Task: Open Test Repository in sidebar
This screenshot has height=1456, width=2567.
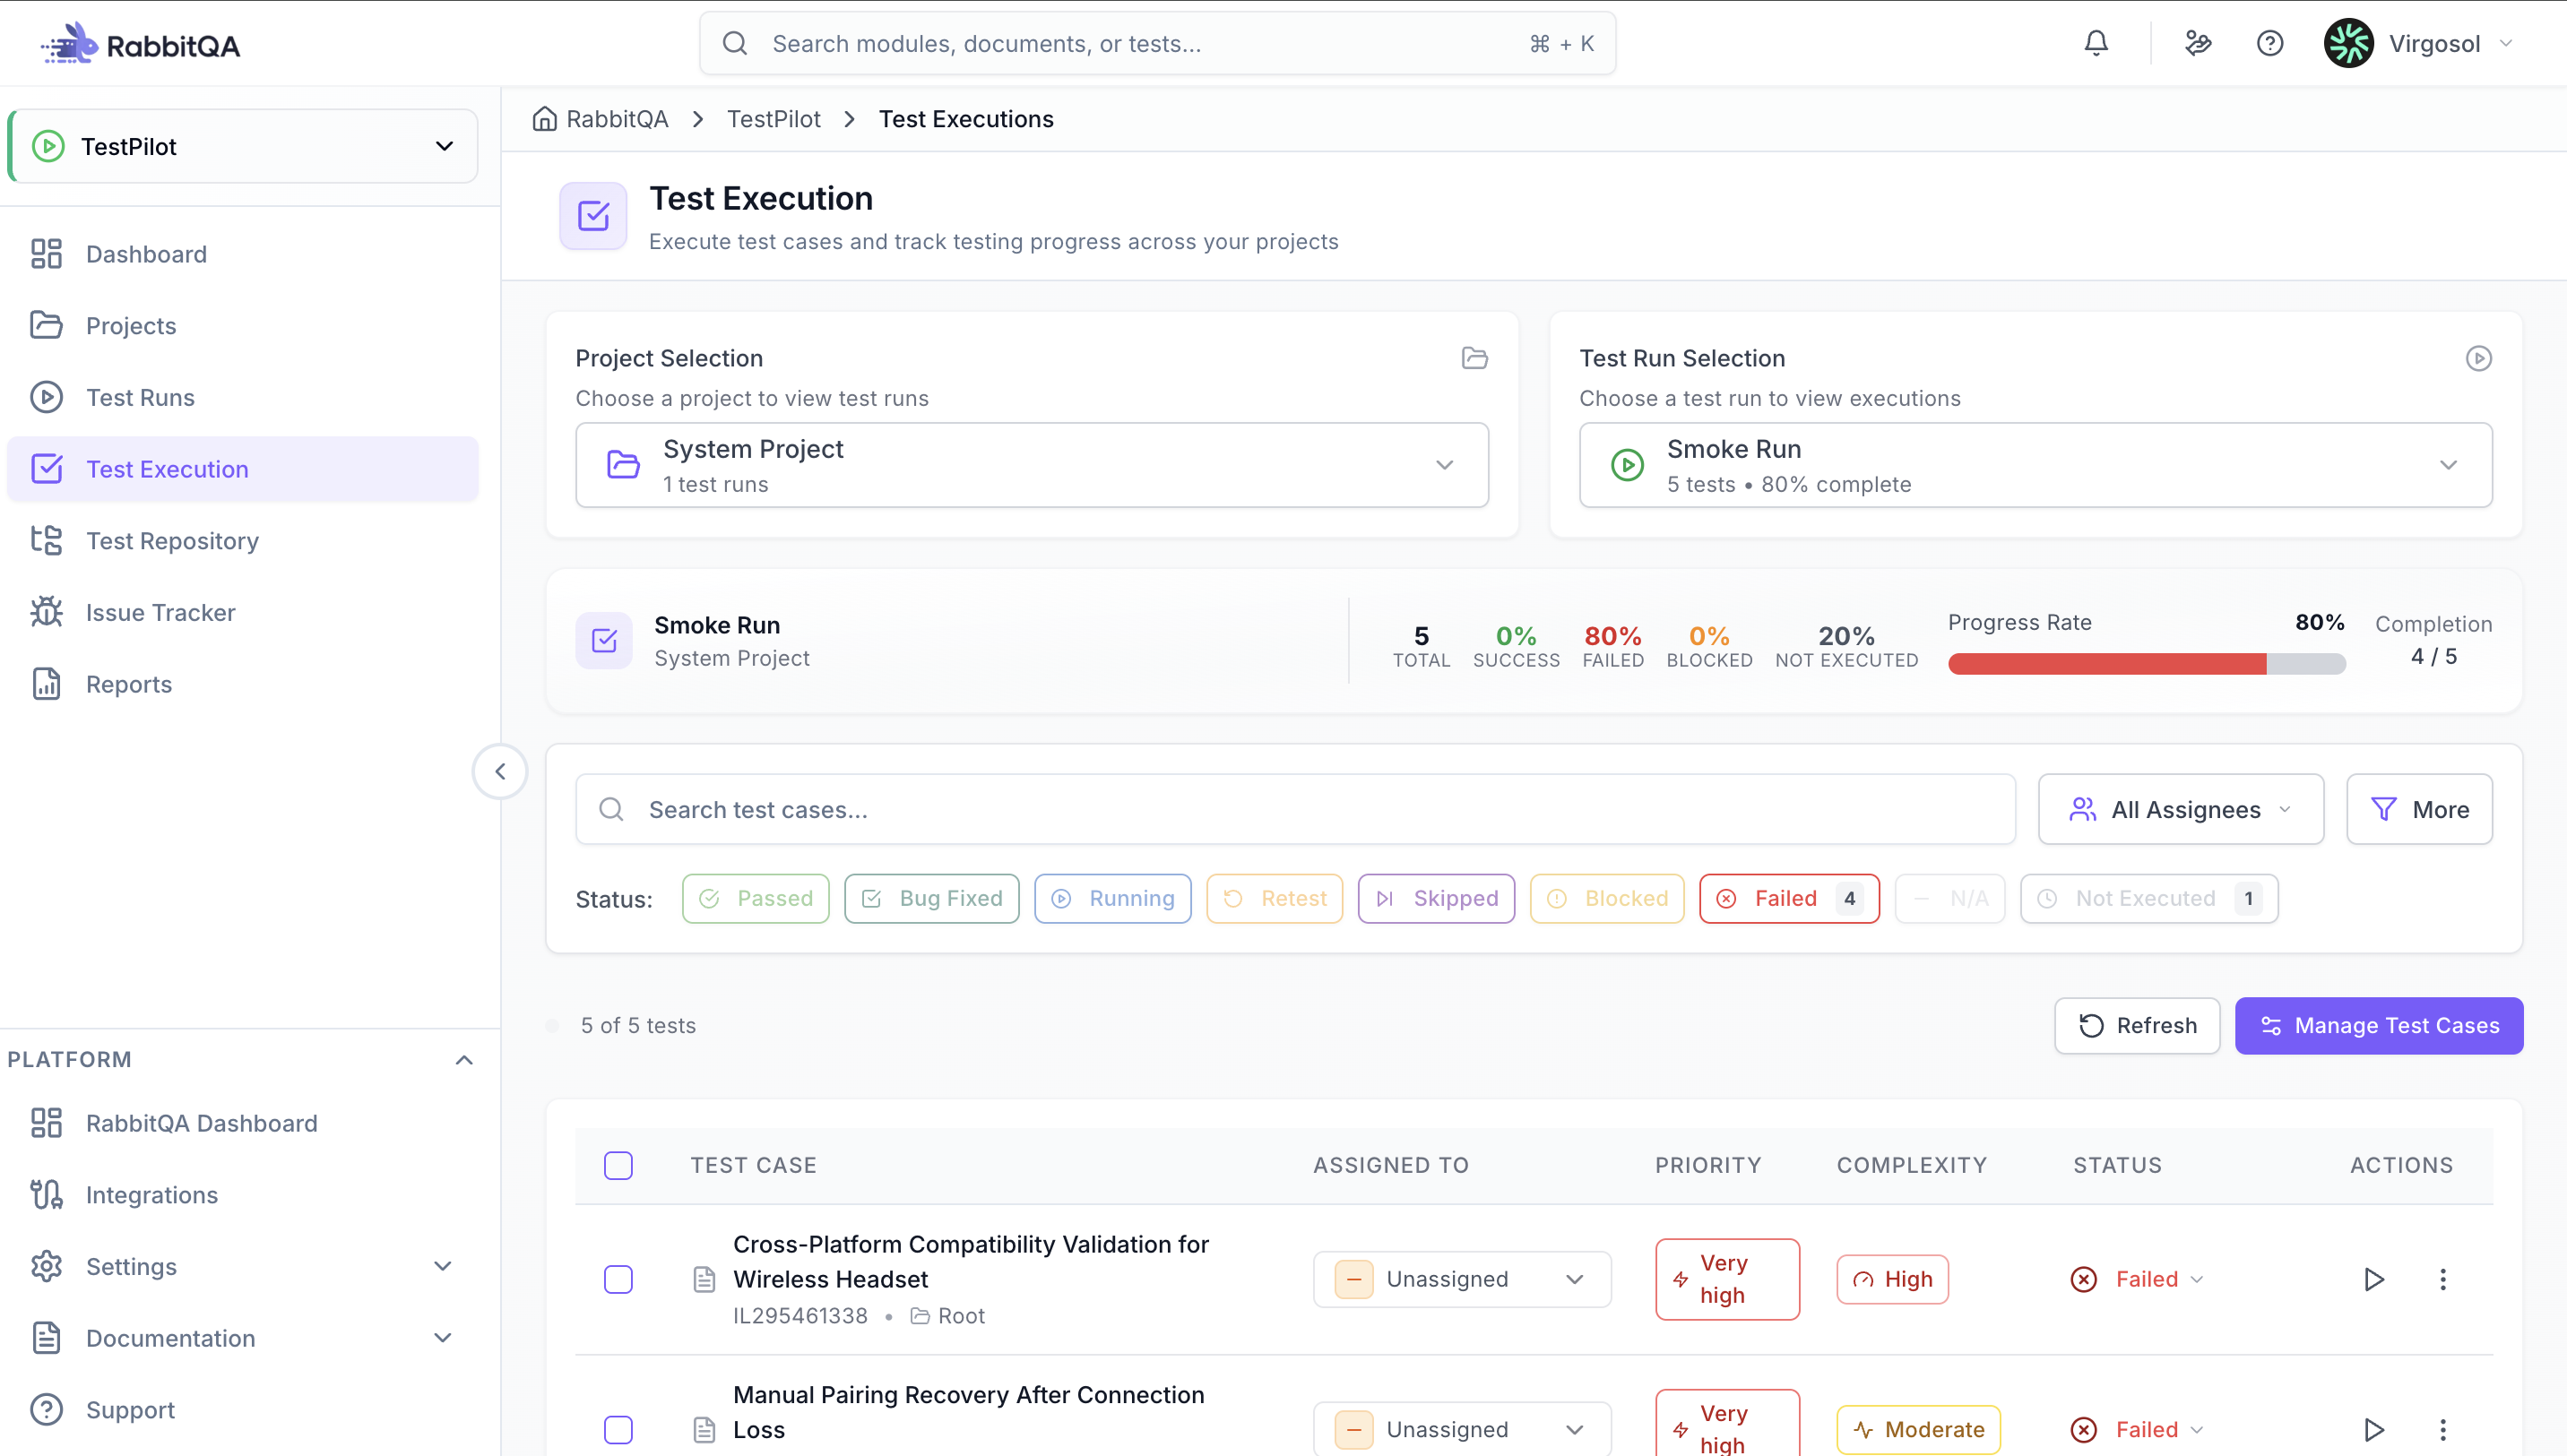Action: point(242,541)
